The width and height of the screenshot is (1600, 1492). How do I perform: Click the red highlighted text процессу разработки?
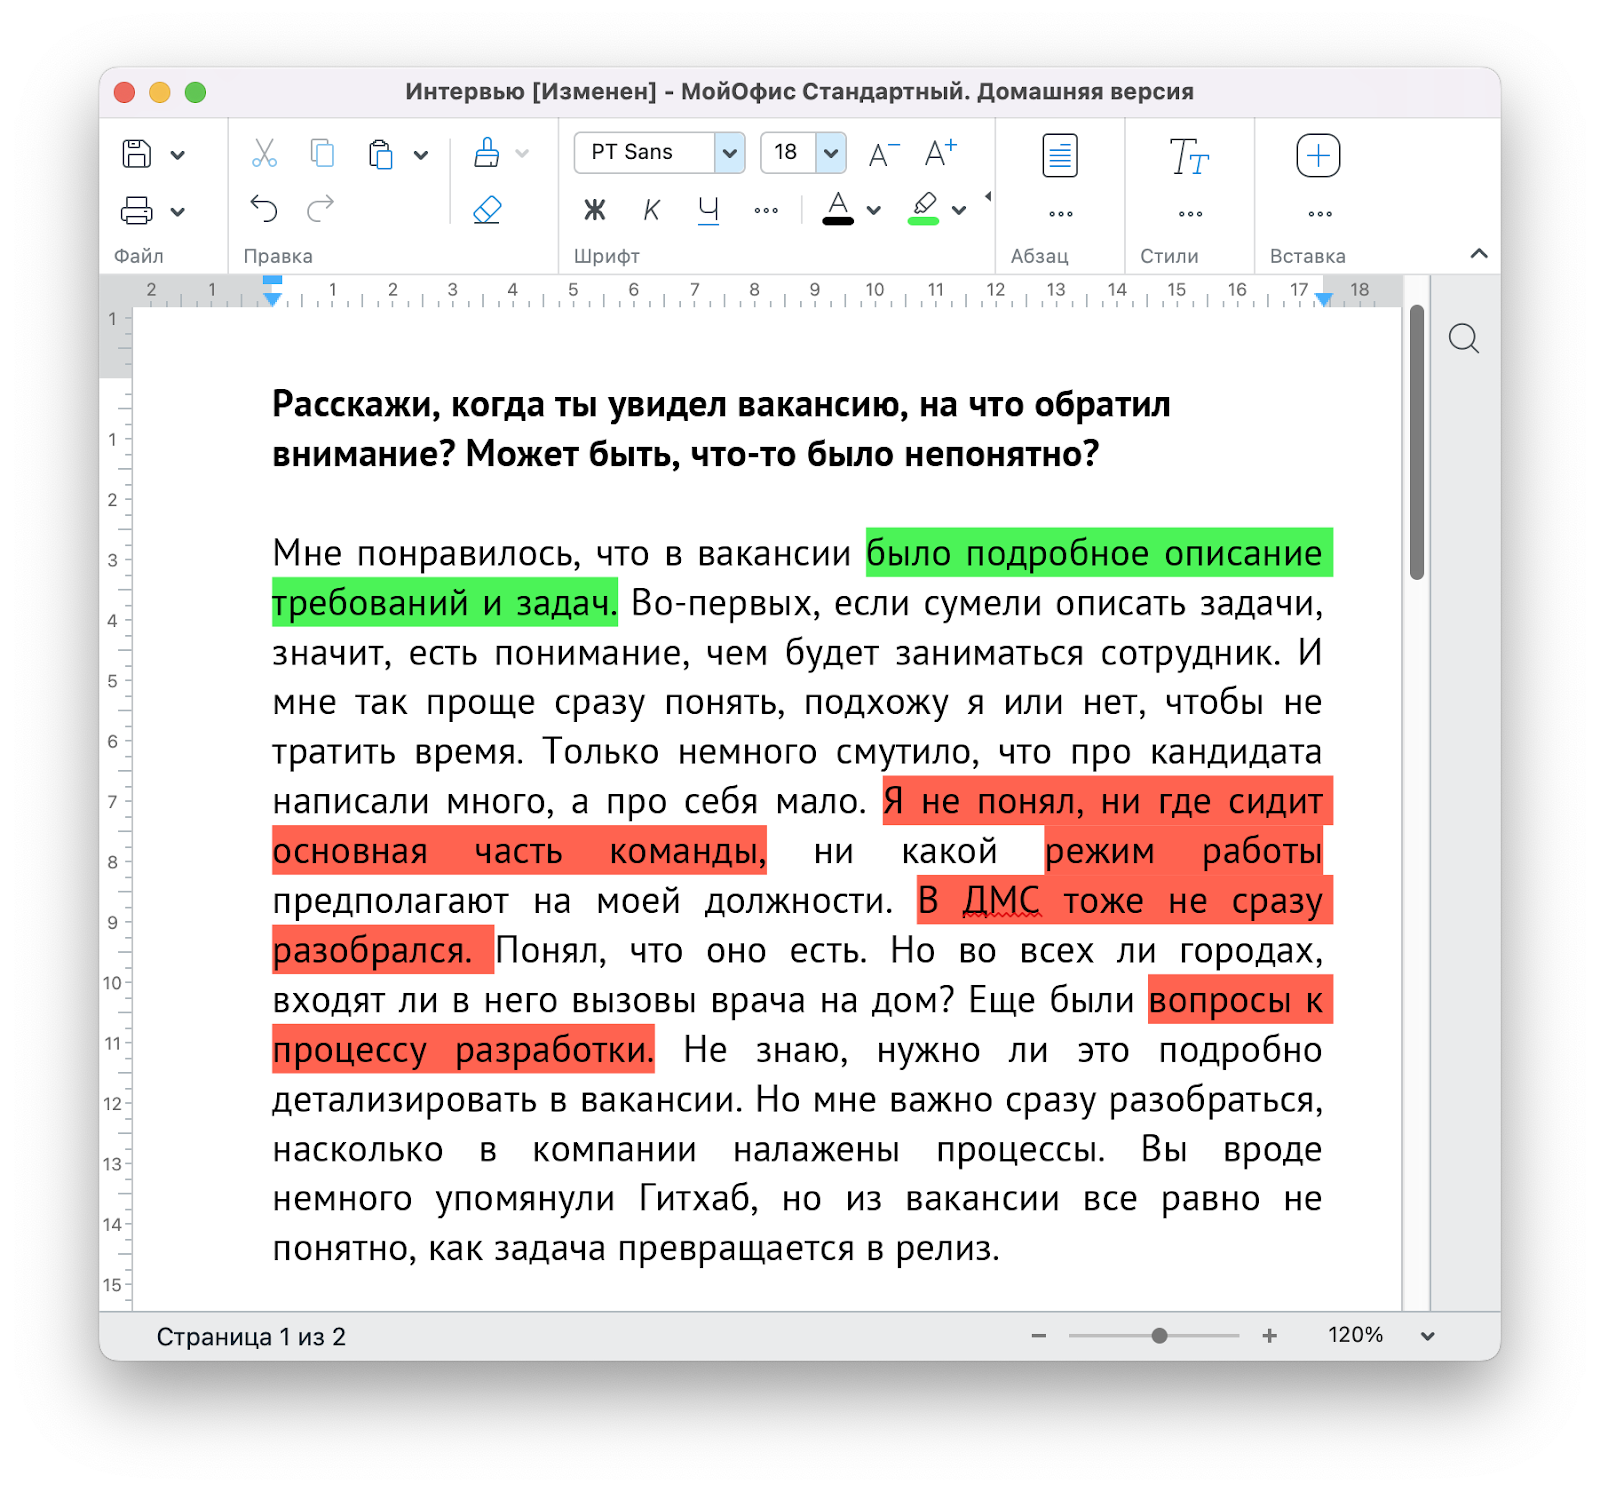(x=463, y=1050)
